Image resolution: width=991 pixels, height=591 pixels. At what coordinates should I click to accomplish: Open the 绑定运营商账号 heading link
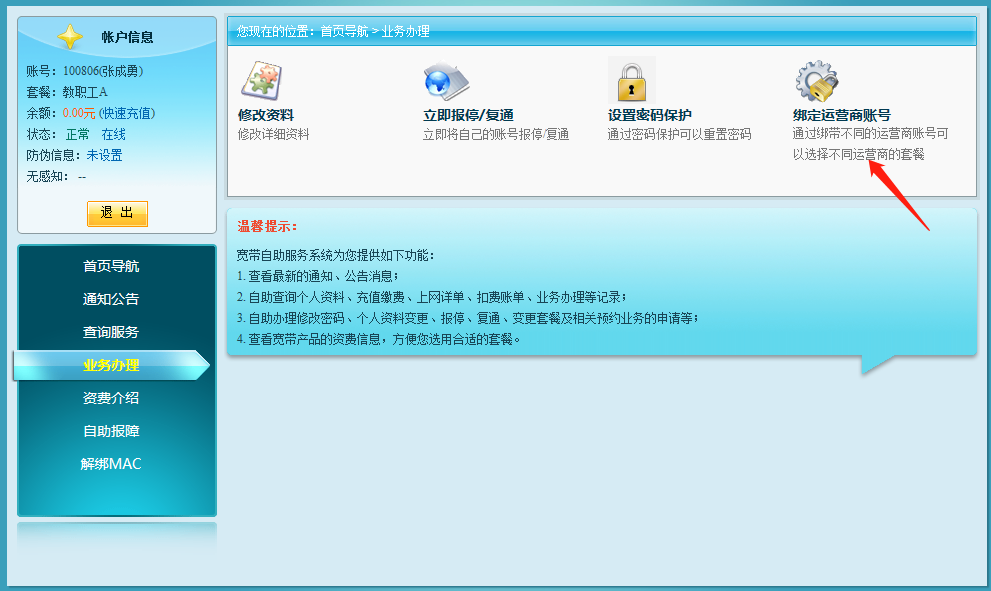tap(842, 115)
